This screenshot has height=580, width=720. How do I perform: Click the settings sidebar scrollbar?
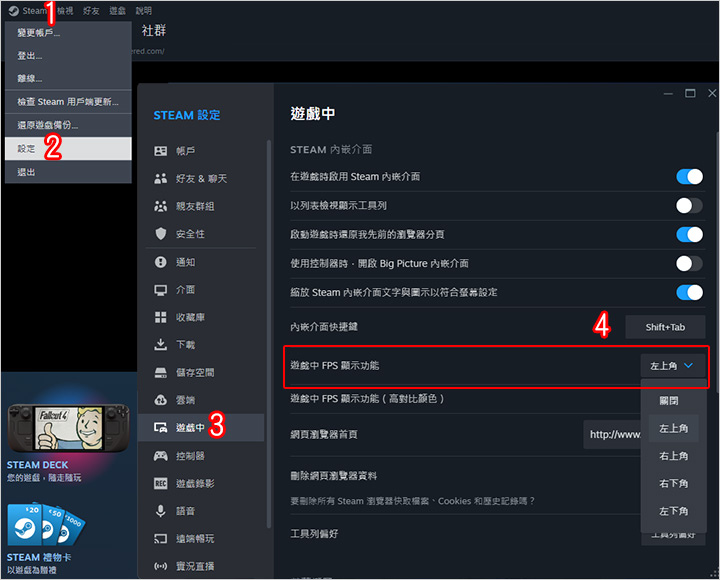tap(269, 334)
